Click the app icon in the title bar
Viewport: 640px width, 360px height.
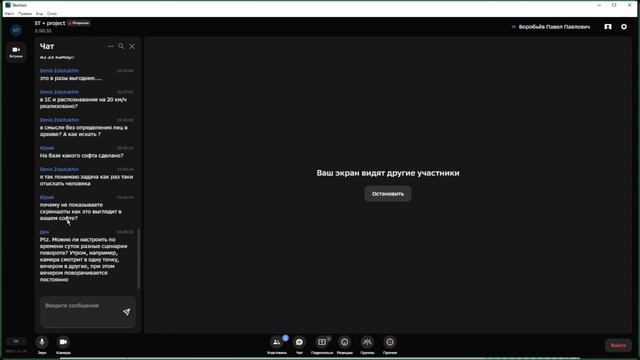[8, 5]
